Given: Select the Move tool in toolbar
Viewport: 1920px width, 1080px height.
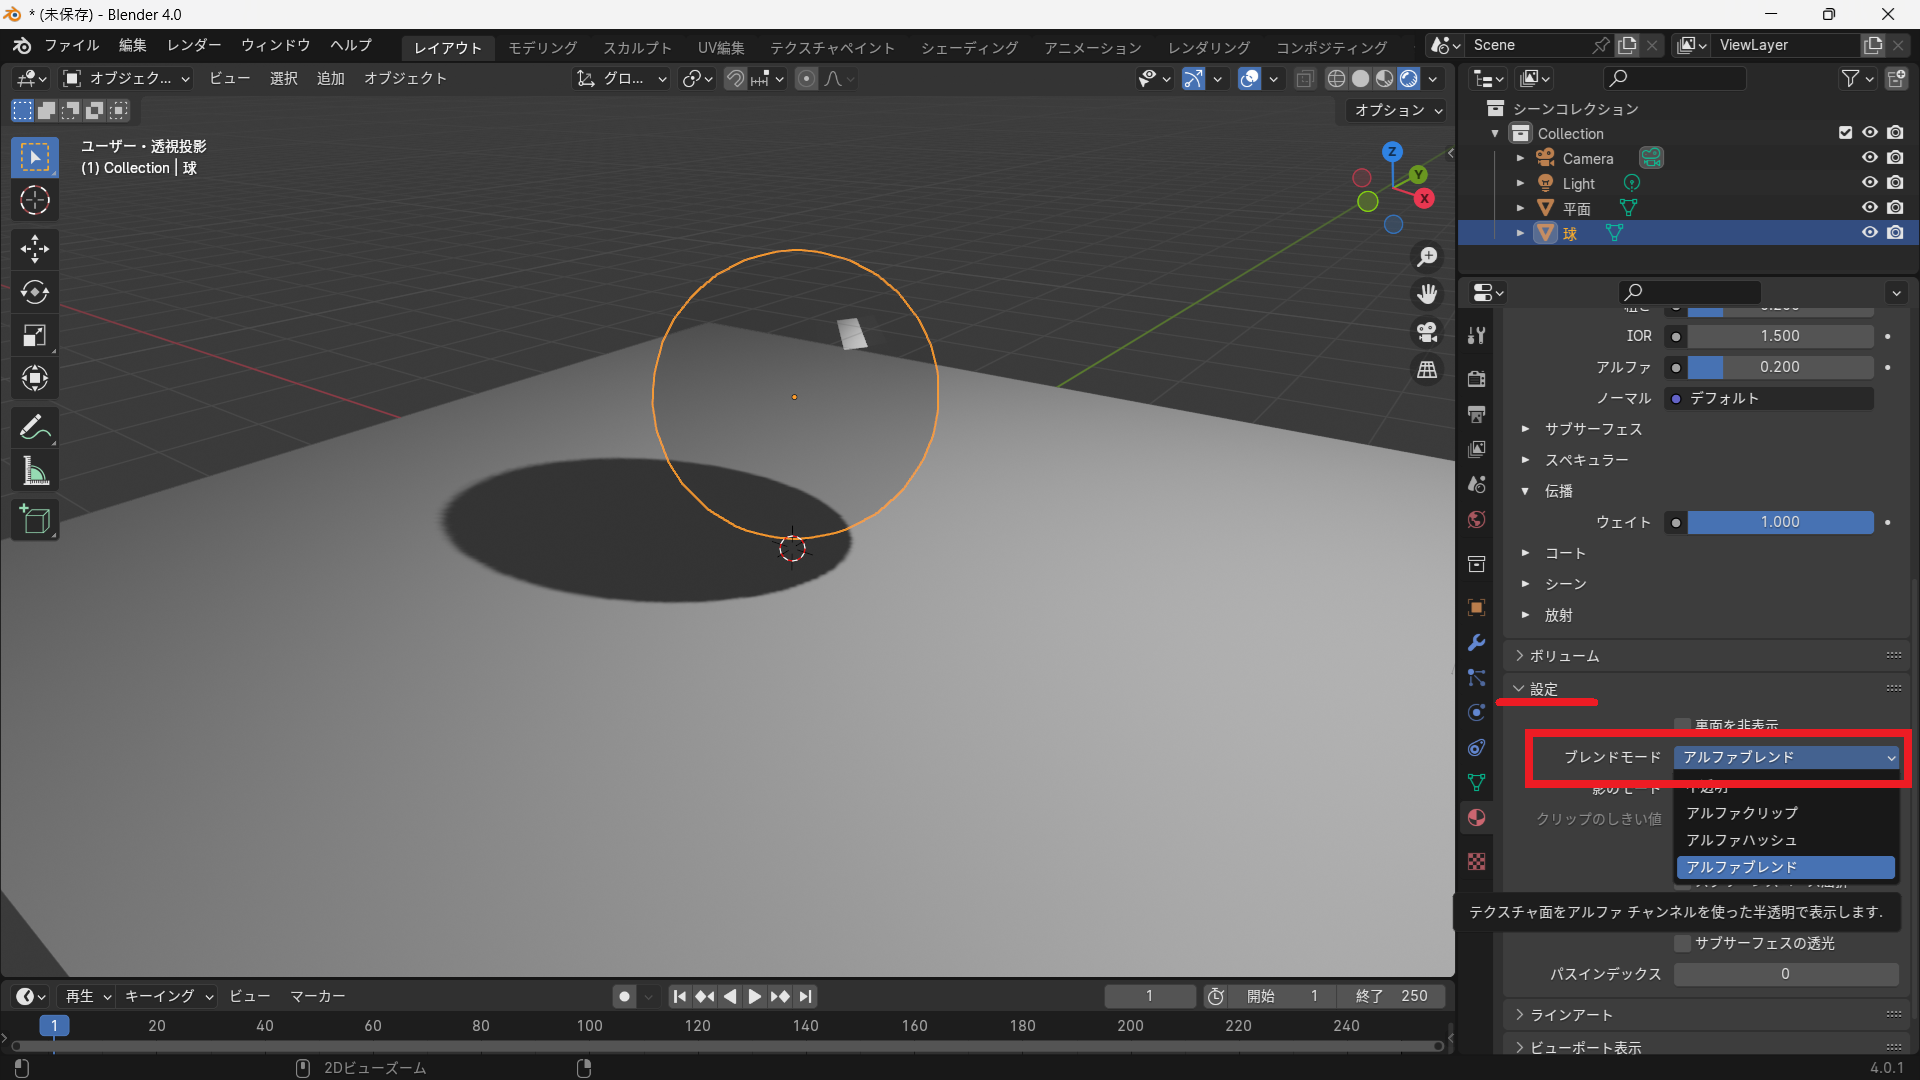Looking at the screenshot, I should tap(35, 248).
